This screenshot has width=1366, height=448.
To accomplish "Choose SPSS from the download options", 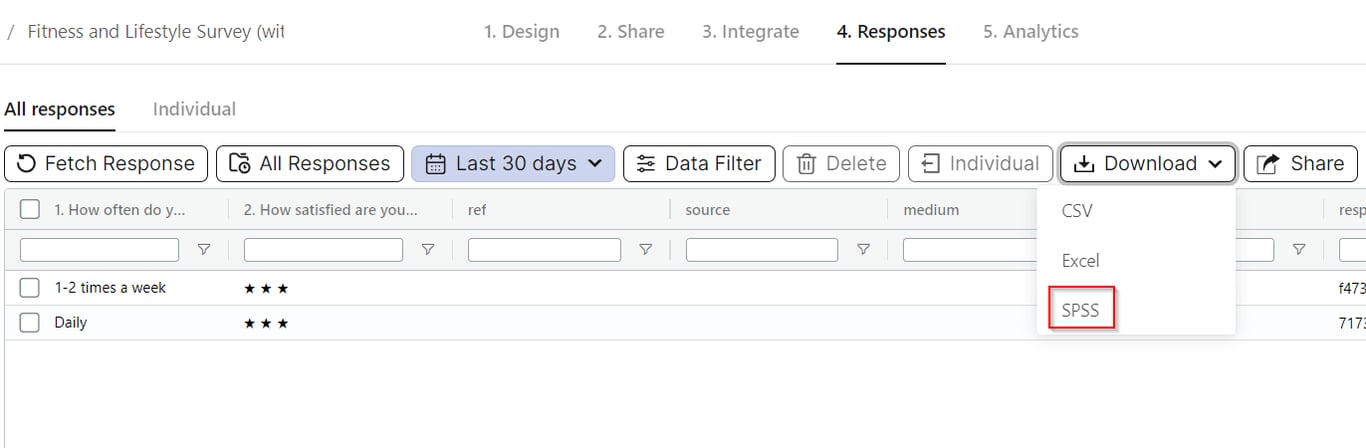I will tap(1080, 310).
